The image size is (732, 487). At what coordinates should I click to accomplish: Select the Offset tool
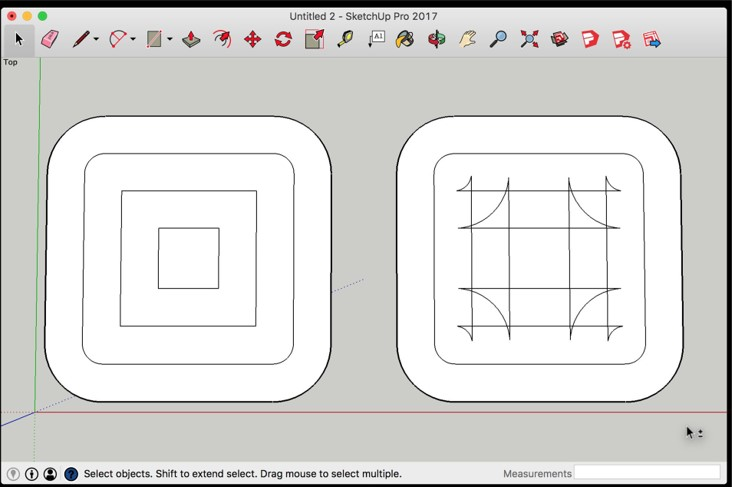coord(222,39)
